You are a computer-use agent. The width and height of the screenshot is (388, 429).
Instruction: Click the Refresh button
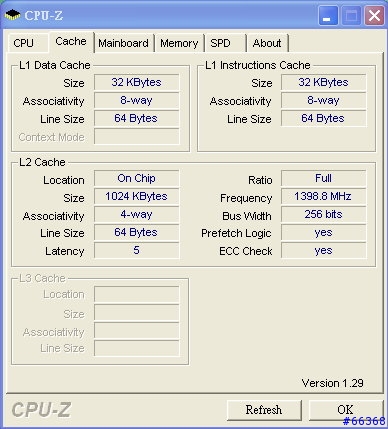pyautogui.click(x=264, y=410)
